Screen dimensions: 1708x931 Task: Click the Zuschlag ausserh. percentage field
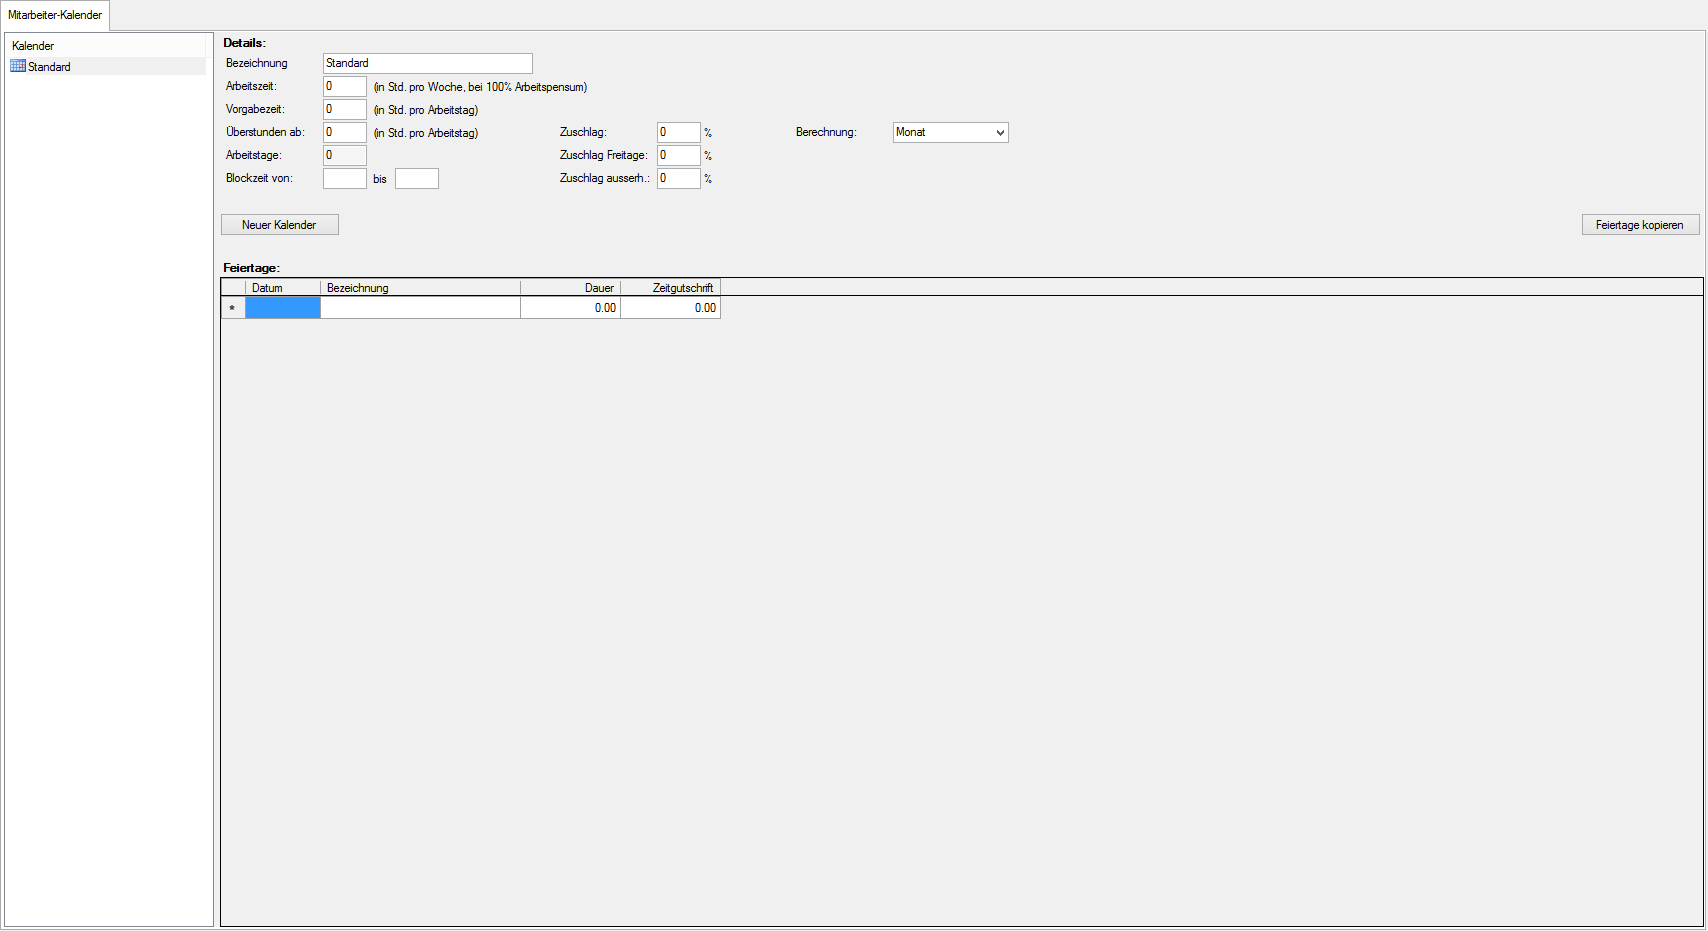678,178
